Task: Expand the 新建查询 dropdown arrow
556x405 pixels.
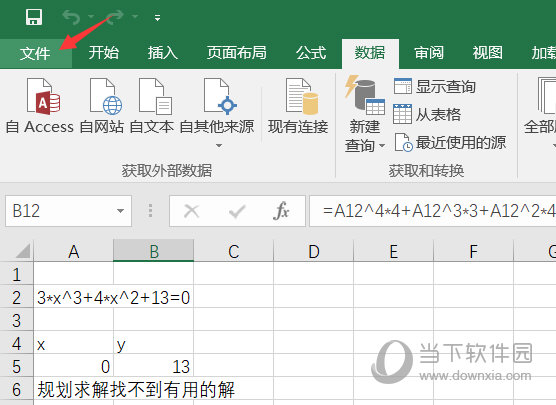Action: pyautogui.click(x=382, y=146)
